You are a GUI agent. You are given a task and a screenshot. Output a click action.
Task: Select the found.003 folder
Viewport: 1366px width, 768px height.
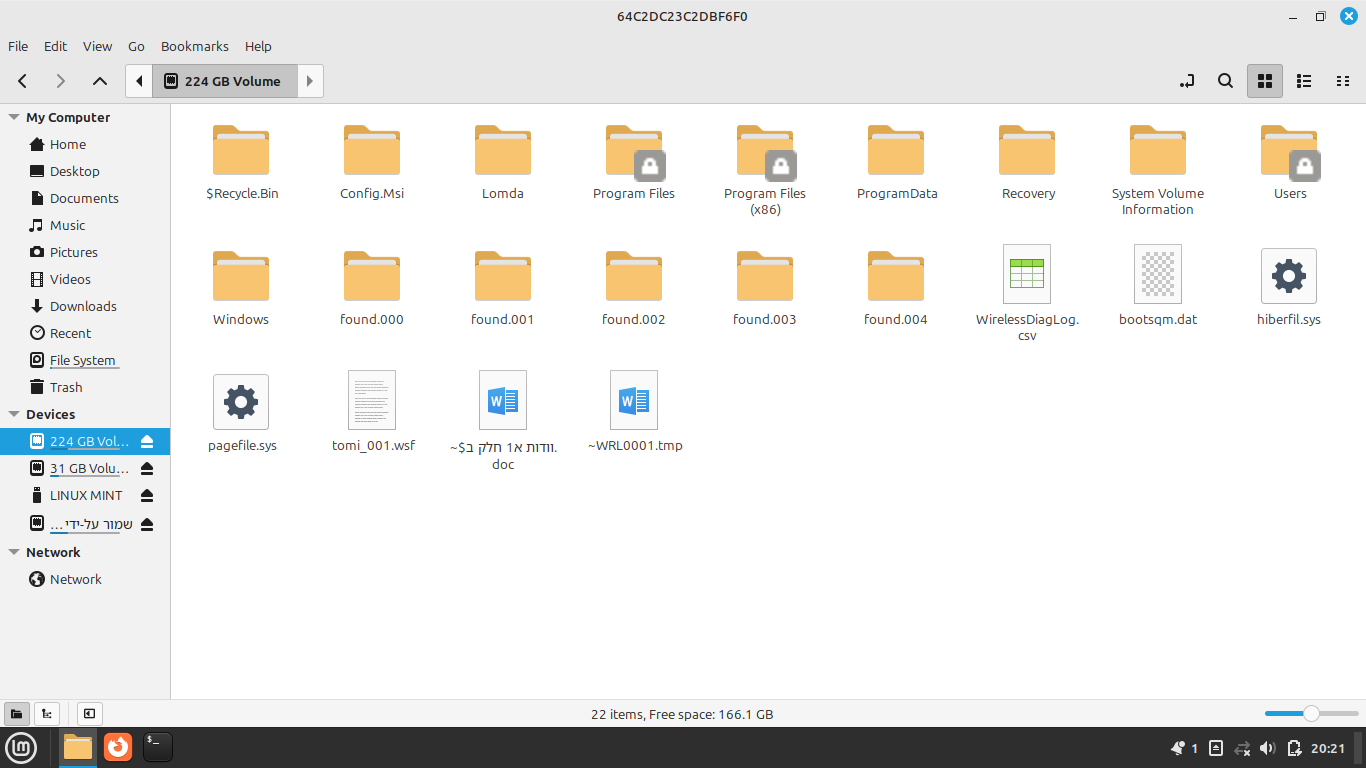click(x=765, y=288)
